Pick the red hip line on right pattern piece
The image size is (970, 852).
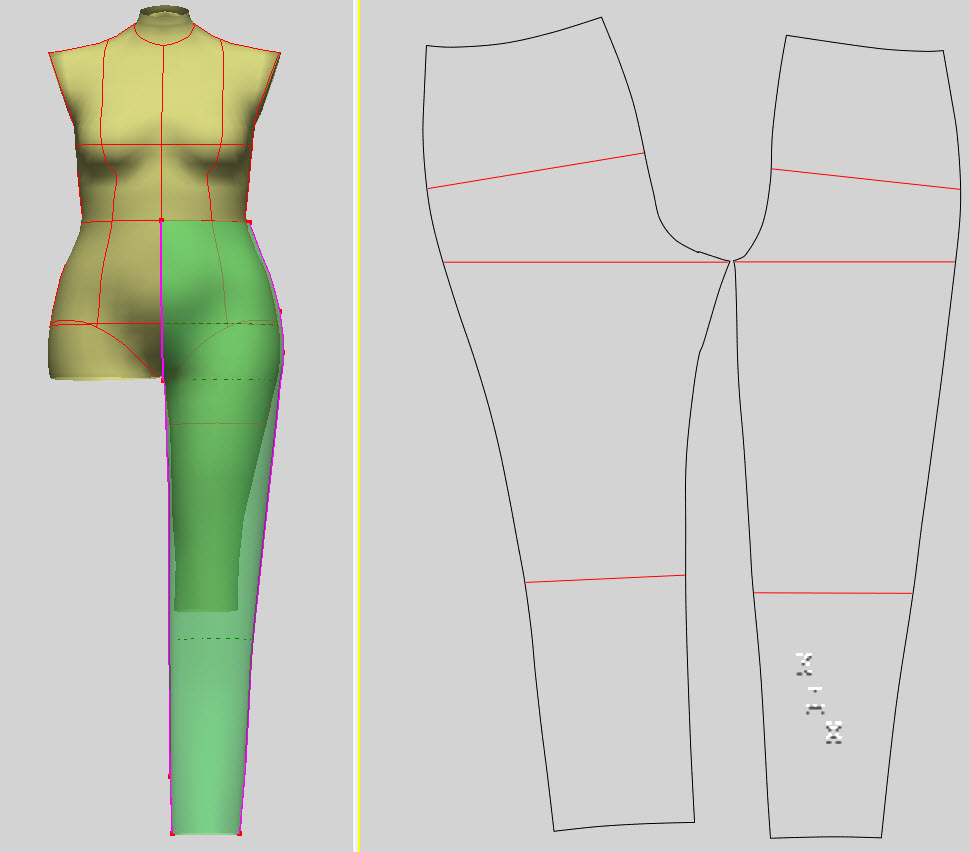coord(865,179)
